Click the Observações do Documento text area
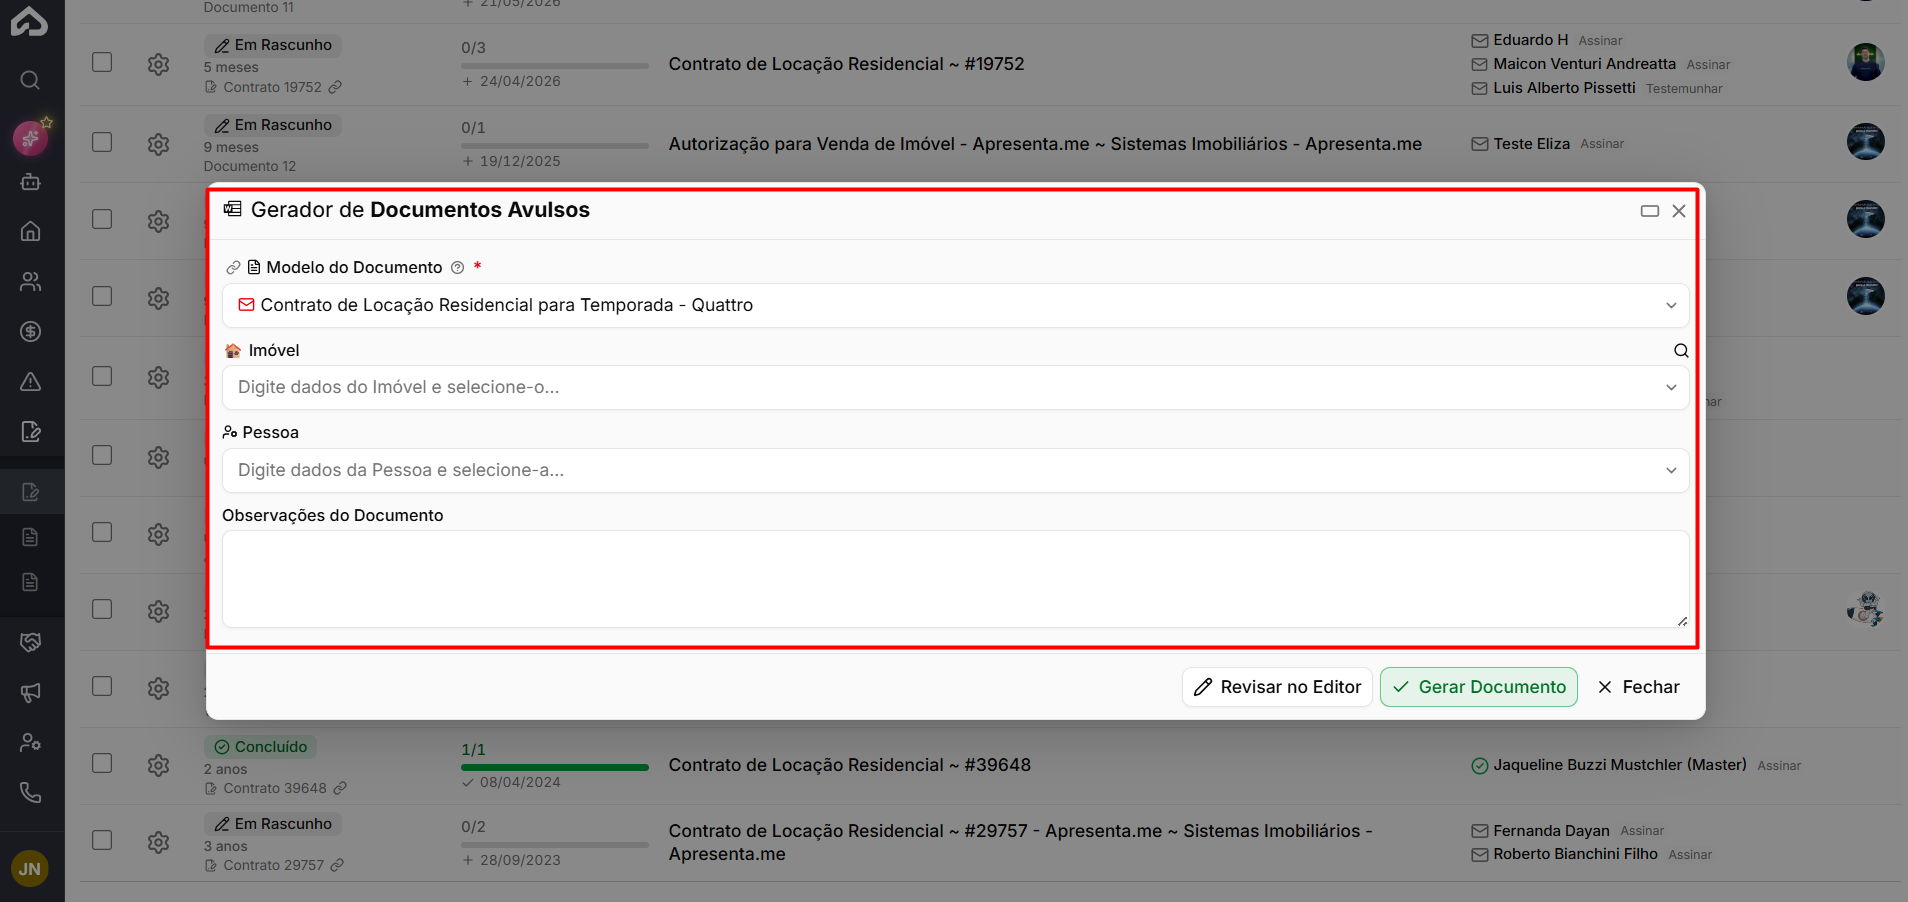 tap(955, 579)
